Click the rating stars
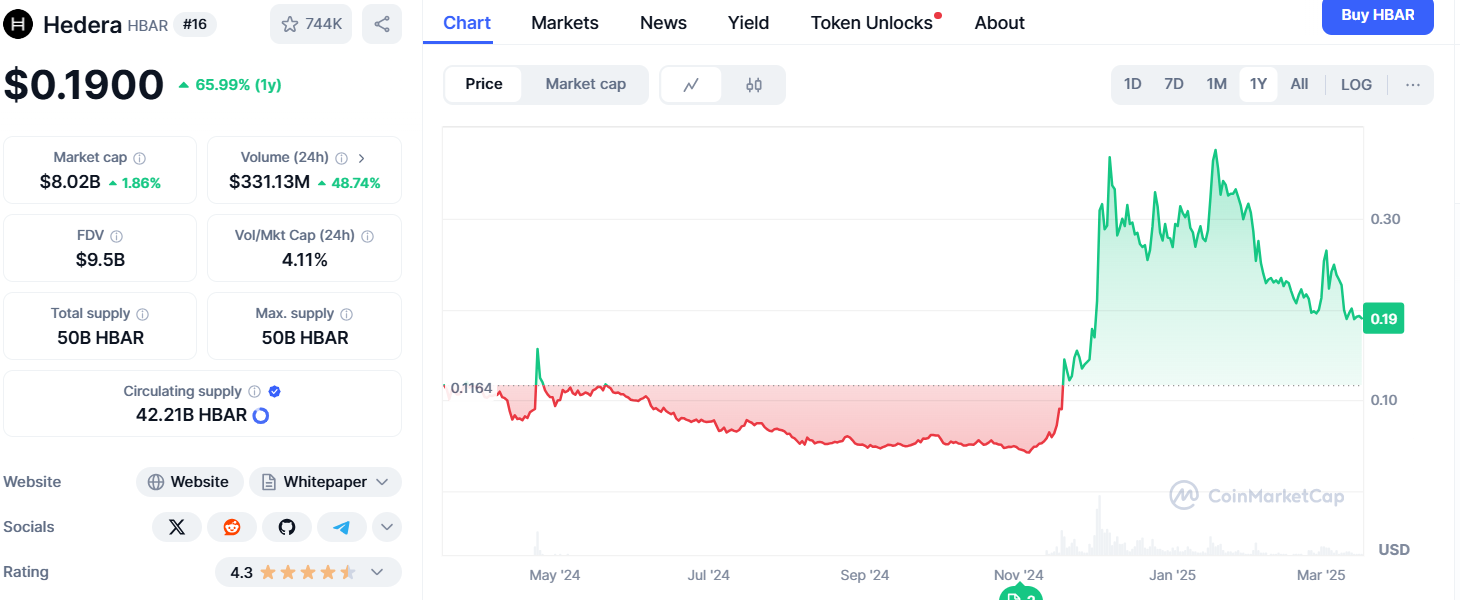The width and height of the screenshot is (1460, 600). [x=307, y=573]
